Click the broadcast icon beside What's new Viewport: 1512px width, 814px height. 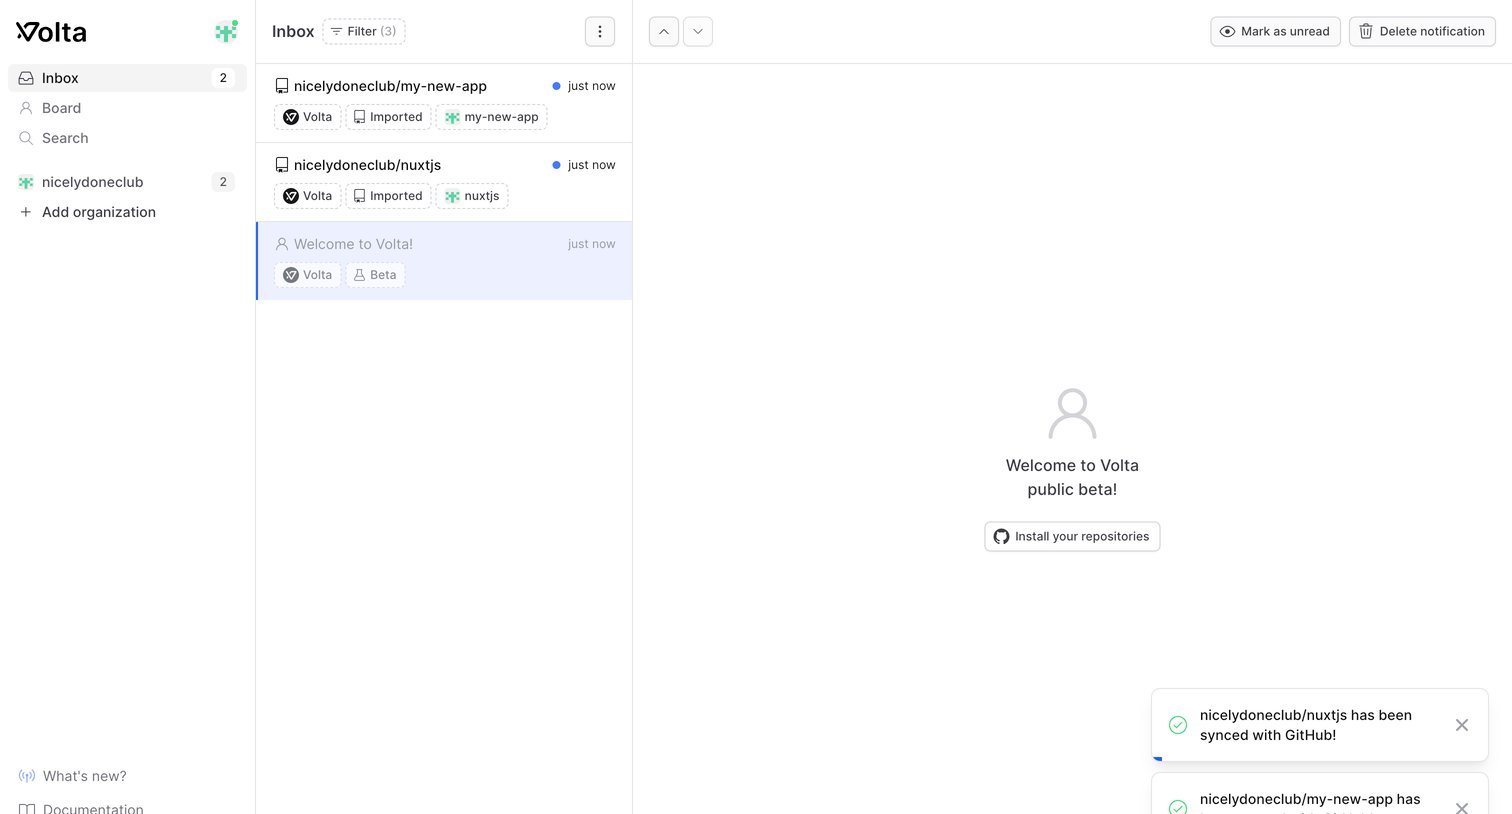pyautogui.click(x=27, y=776)
